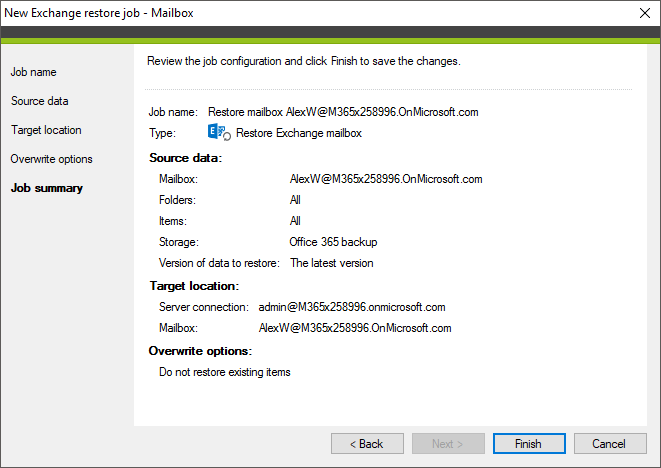Click the Server connection label
Viewport: 661px width, 468px height.
(204, 307)
